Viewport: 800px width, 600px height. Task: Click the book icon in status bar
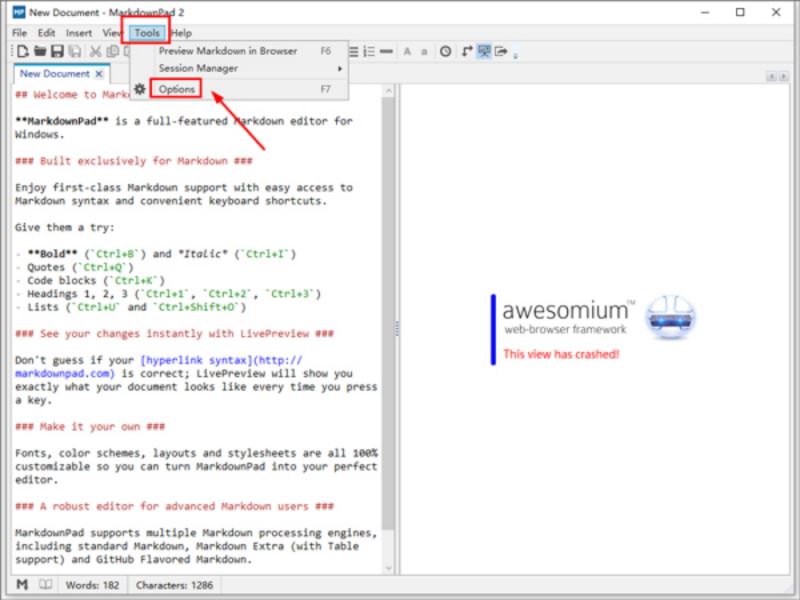pyautogui.click(x=44, y=584)
